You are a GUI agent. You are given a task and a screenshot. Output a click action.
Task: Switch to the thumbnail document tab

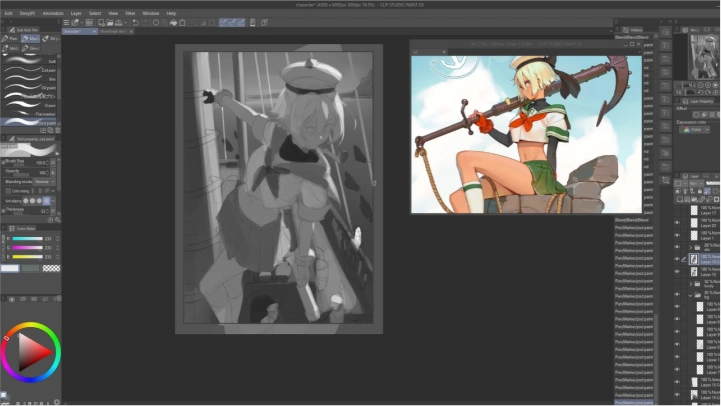pyautogui.click(x=113, y=31)
